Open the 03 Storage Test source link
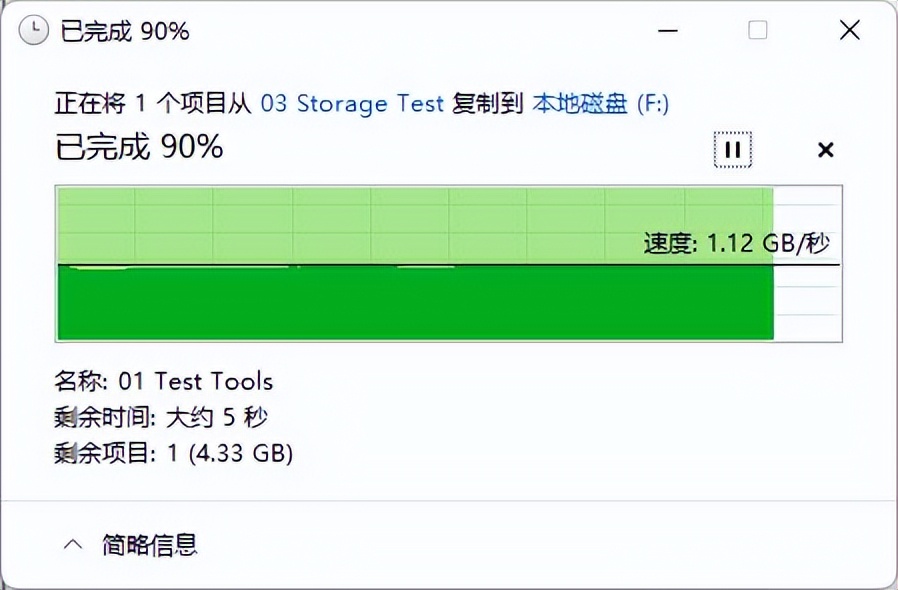898x590 pixels. 352,103
